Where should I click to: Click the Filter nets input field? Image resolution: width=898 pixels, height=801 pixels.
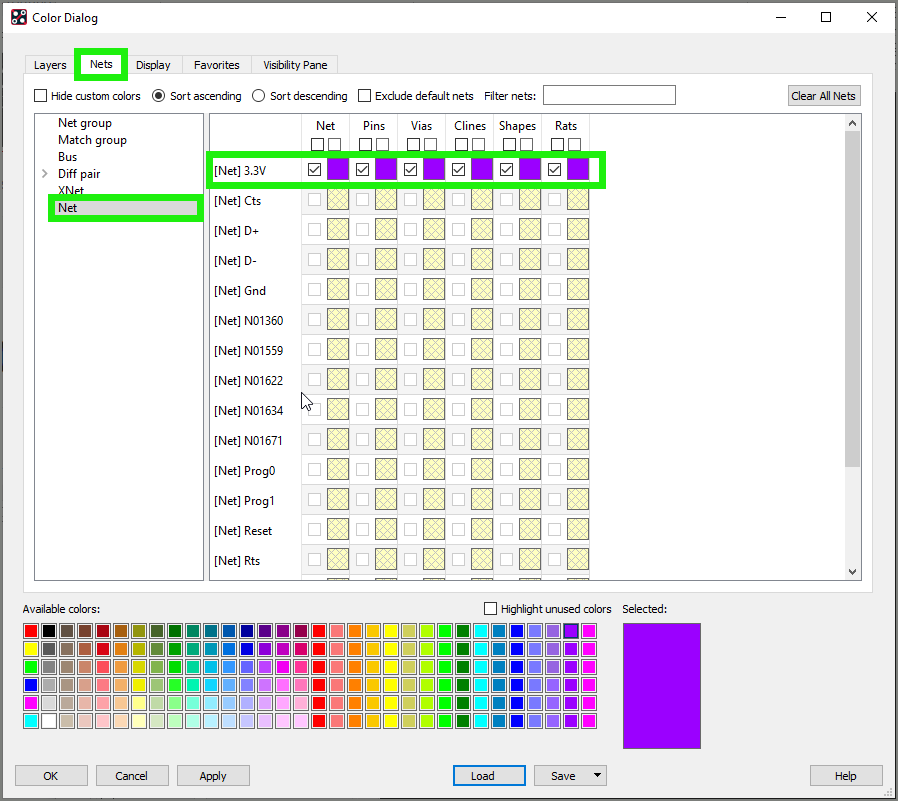click(609, 95)
